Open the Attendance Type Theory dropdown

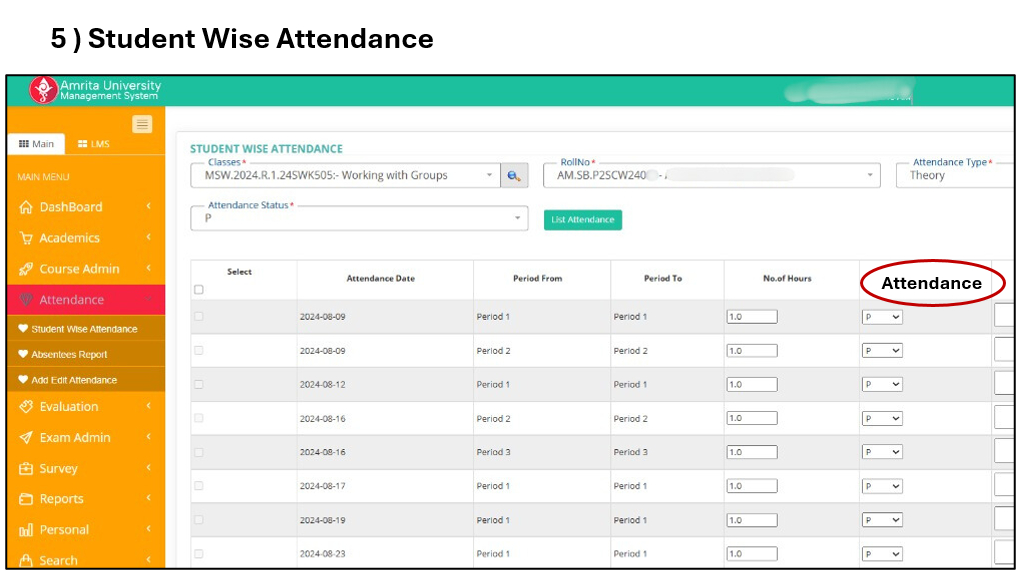tap(960, 175)
